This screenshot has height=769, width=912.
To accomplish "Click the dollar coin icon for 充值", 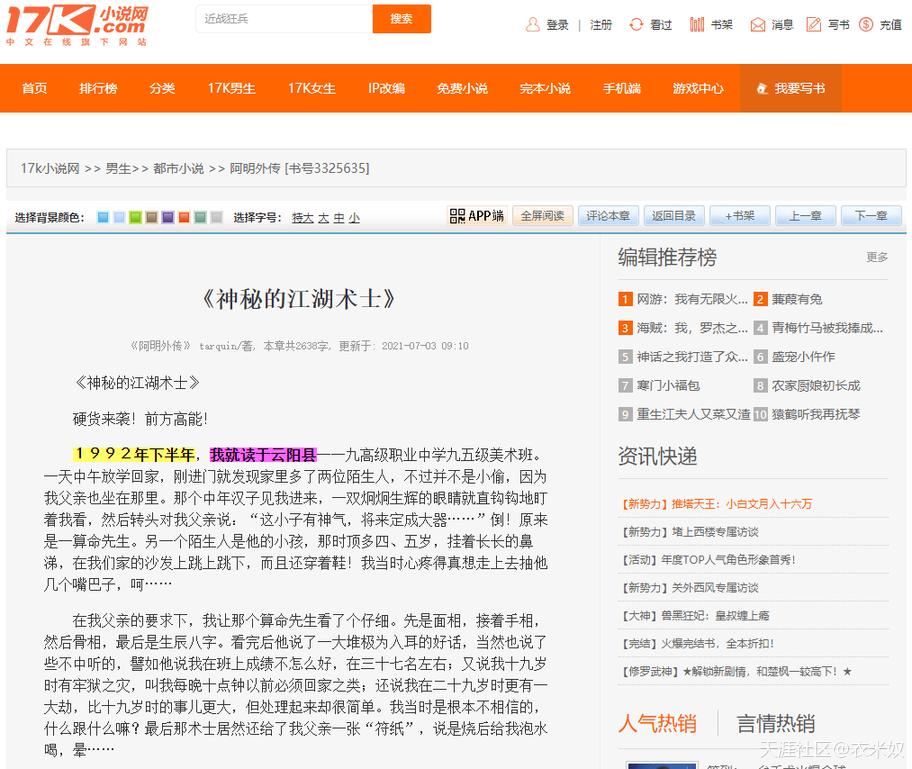I will point(866,24).
